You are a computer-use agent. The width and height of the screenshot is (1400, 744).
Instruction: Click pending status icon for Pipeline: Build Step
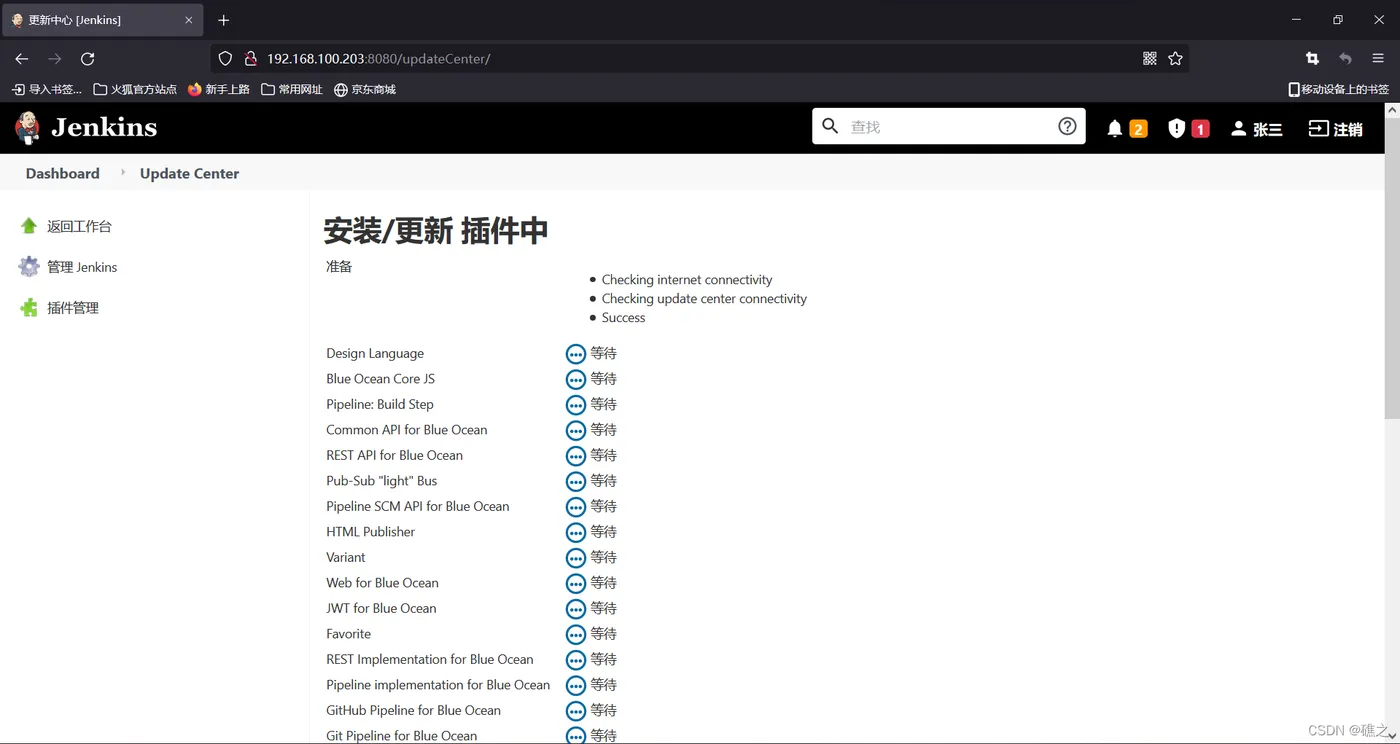(x=576, y=405)
